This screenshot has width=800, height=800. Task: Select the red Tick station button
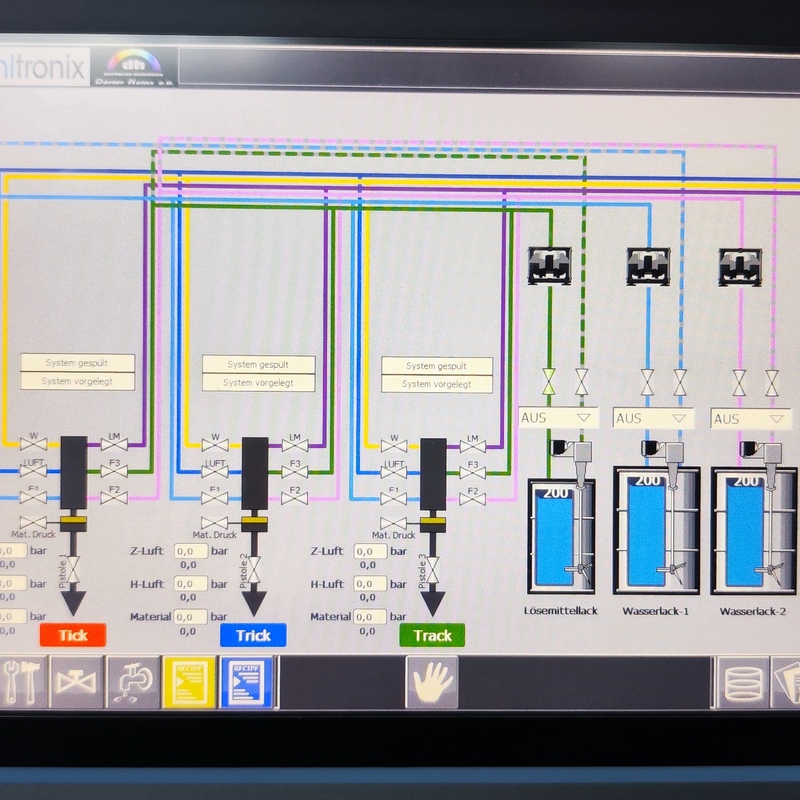[x=73, y=635]
